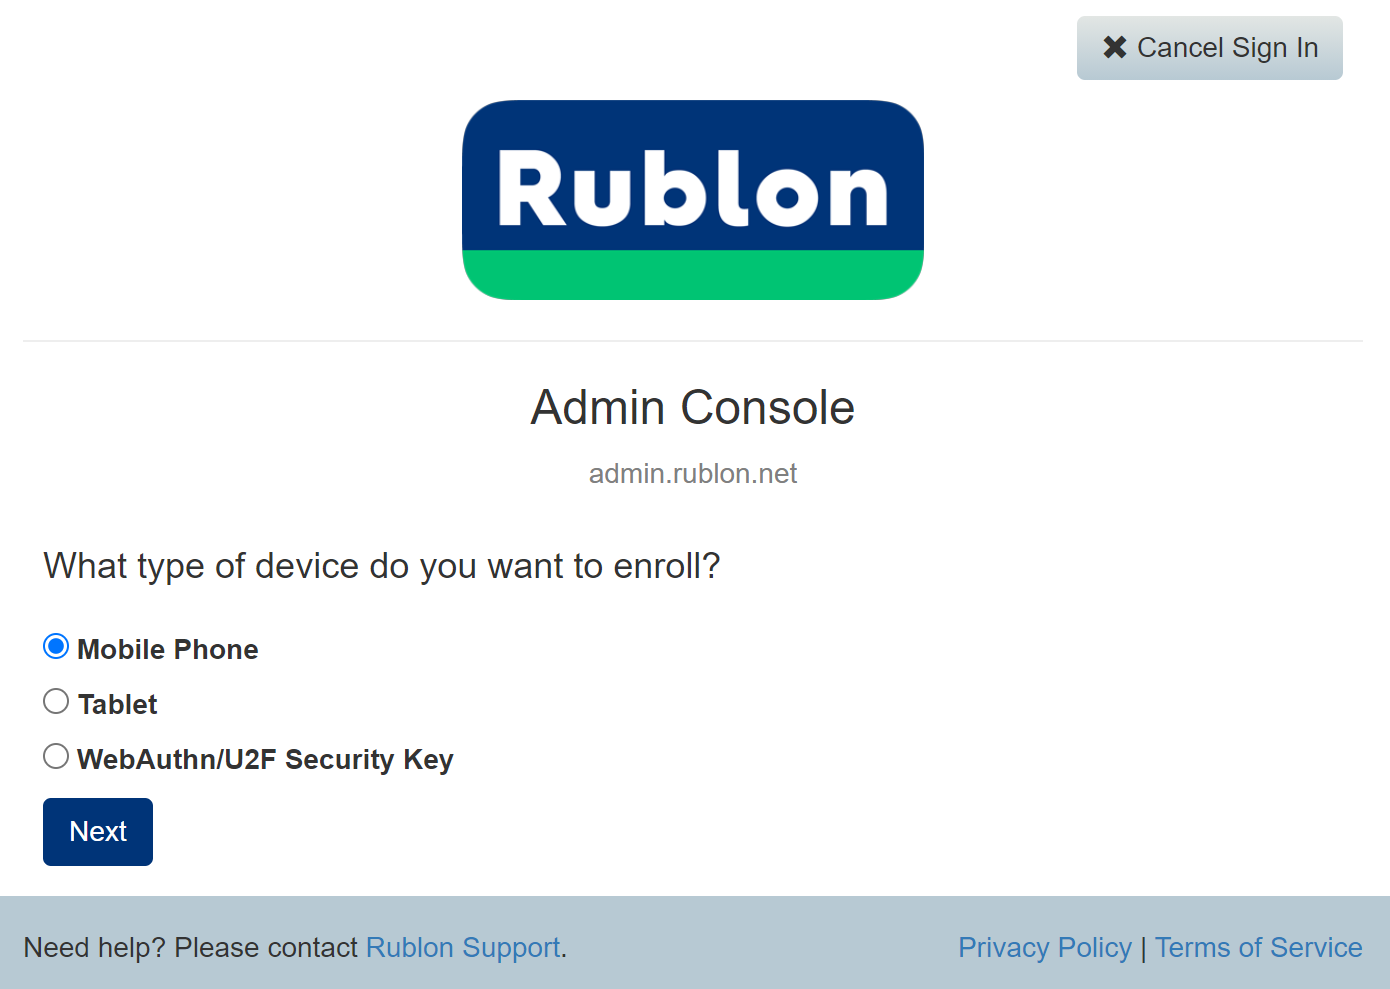The width and height of the screenshot is (1390, 989).
Task: Choose the Tablet radio button
Action: click(56, 702)
